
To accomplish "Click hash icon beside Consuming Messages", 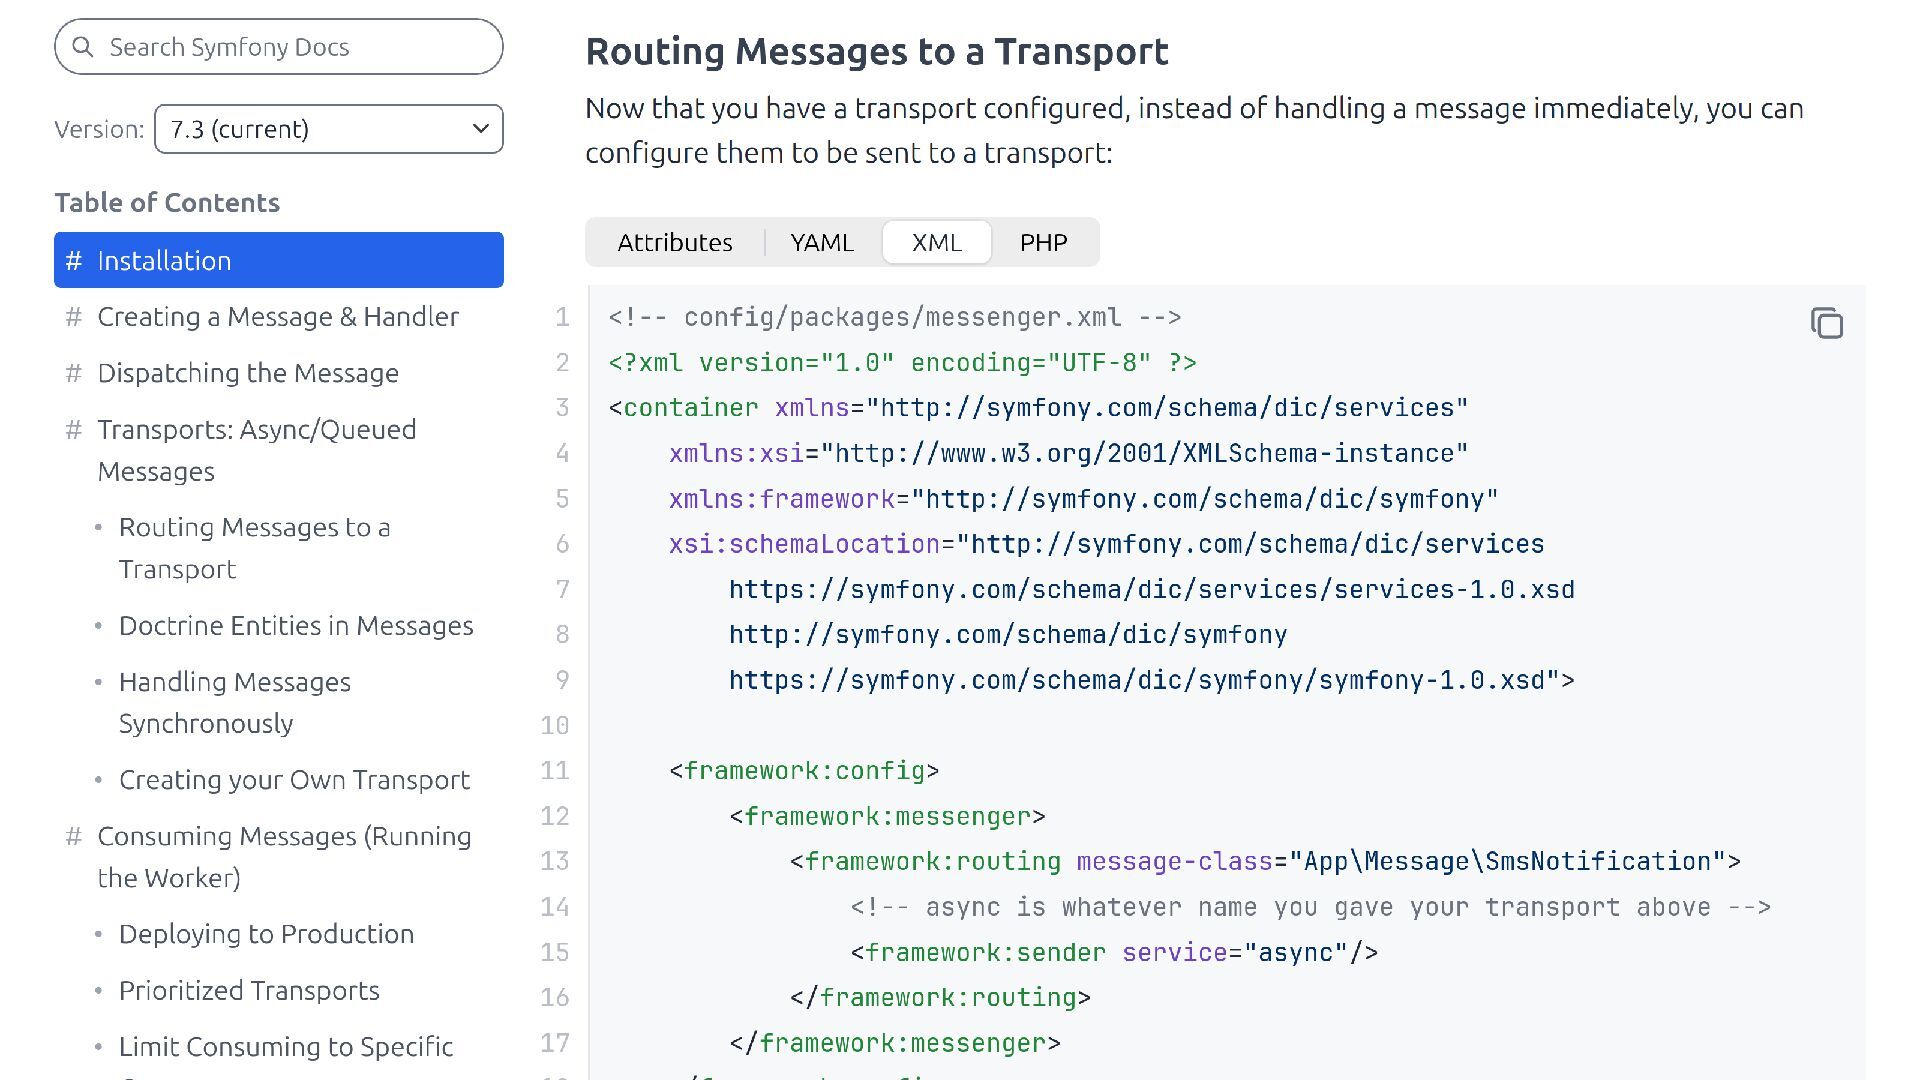I will click(73, 836).
